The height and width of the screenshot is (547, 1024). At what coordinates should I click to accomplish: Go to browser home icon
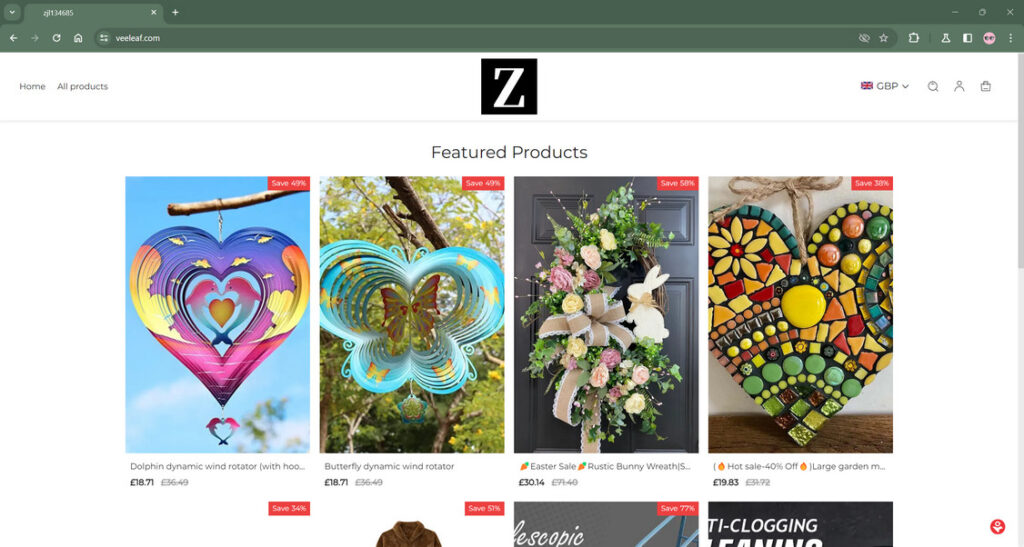pyautogui.click(x=78, y=38)
